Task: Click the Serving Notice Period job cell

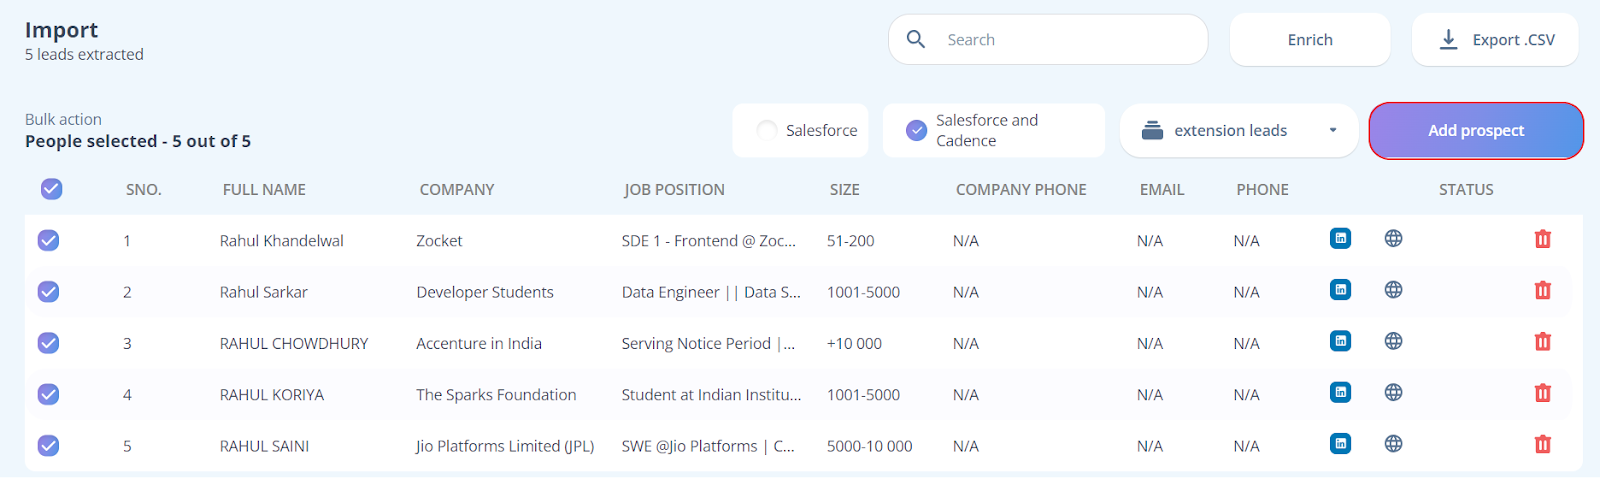Action: [x=708, y=343]
